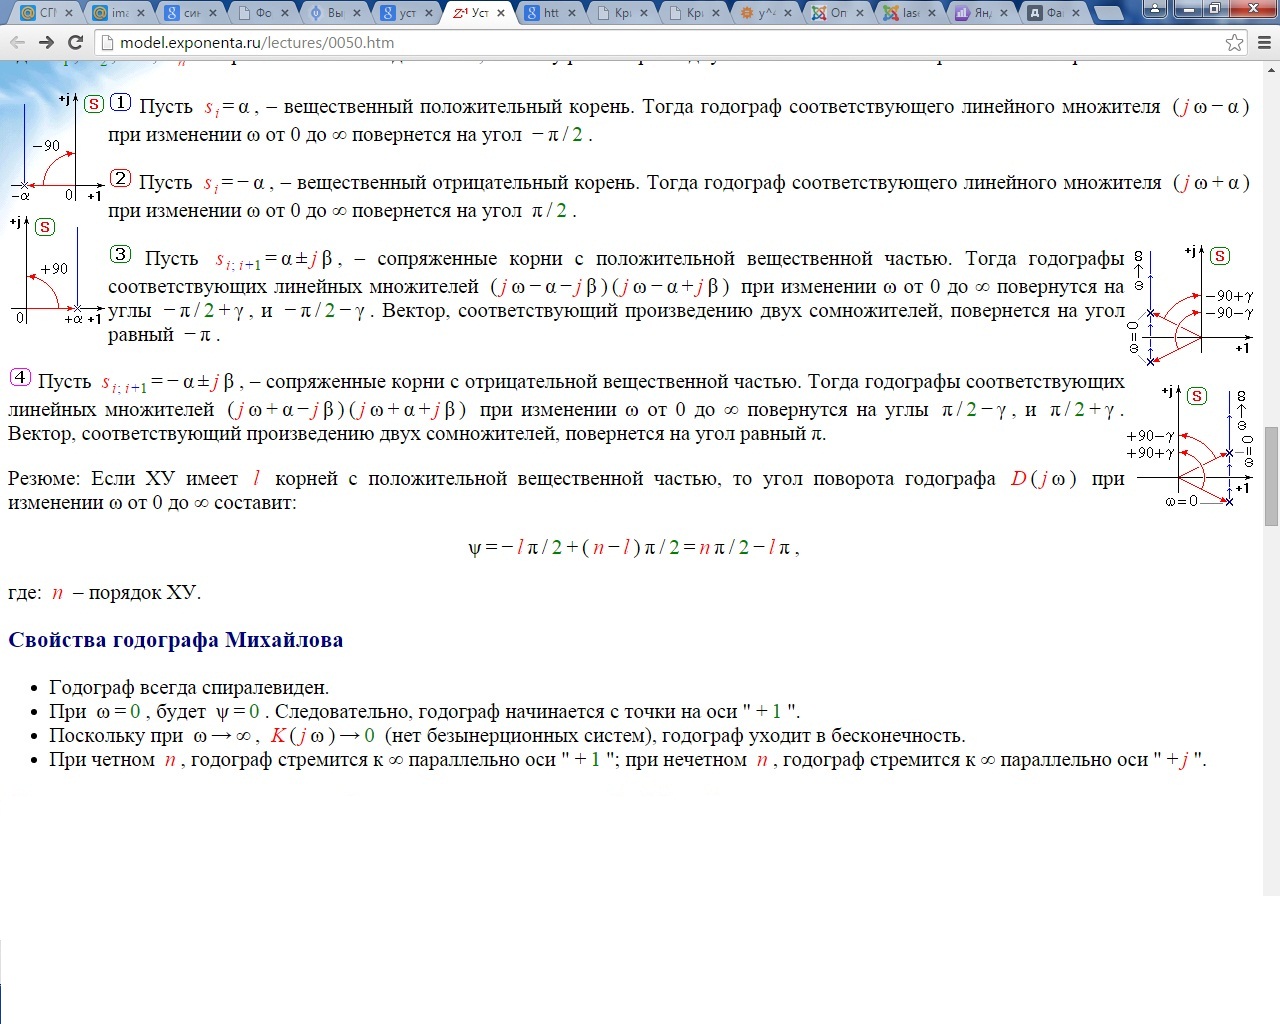Click heading 'Свойства годографа Михайлова'
Viewport: 1280px width, 1024px height.
pyautogui.click(x=176, y=640)
